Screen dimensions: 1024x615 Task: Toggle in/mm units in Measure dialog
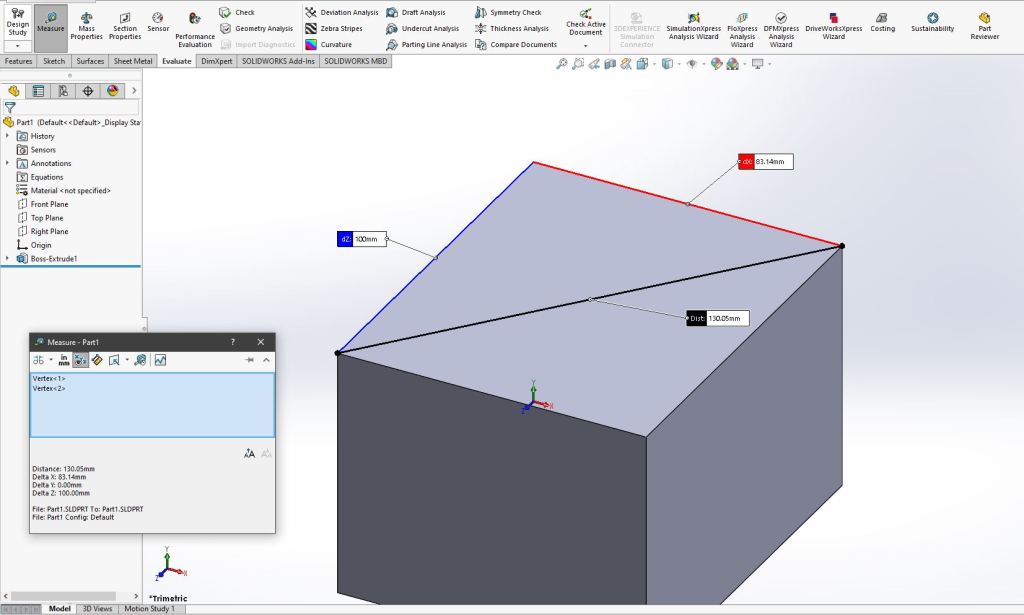pos(62,360)
